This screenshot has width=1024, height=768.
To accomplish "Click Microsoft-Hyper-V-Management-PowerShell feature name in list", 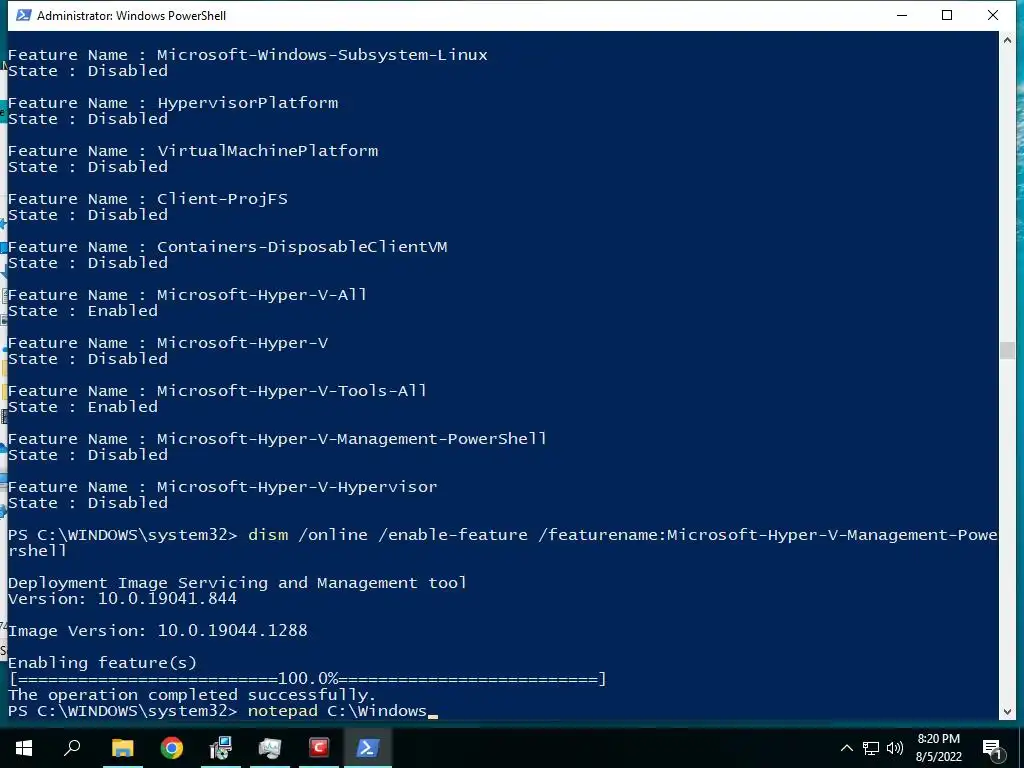I will click(x=351, y=439).
